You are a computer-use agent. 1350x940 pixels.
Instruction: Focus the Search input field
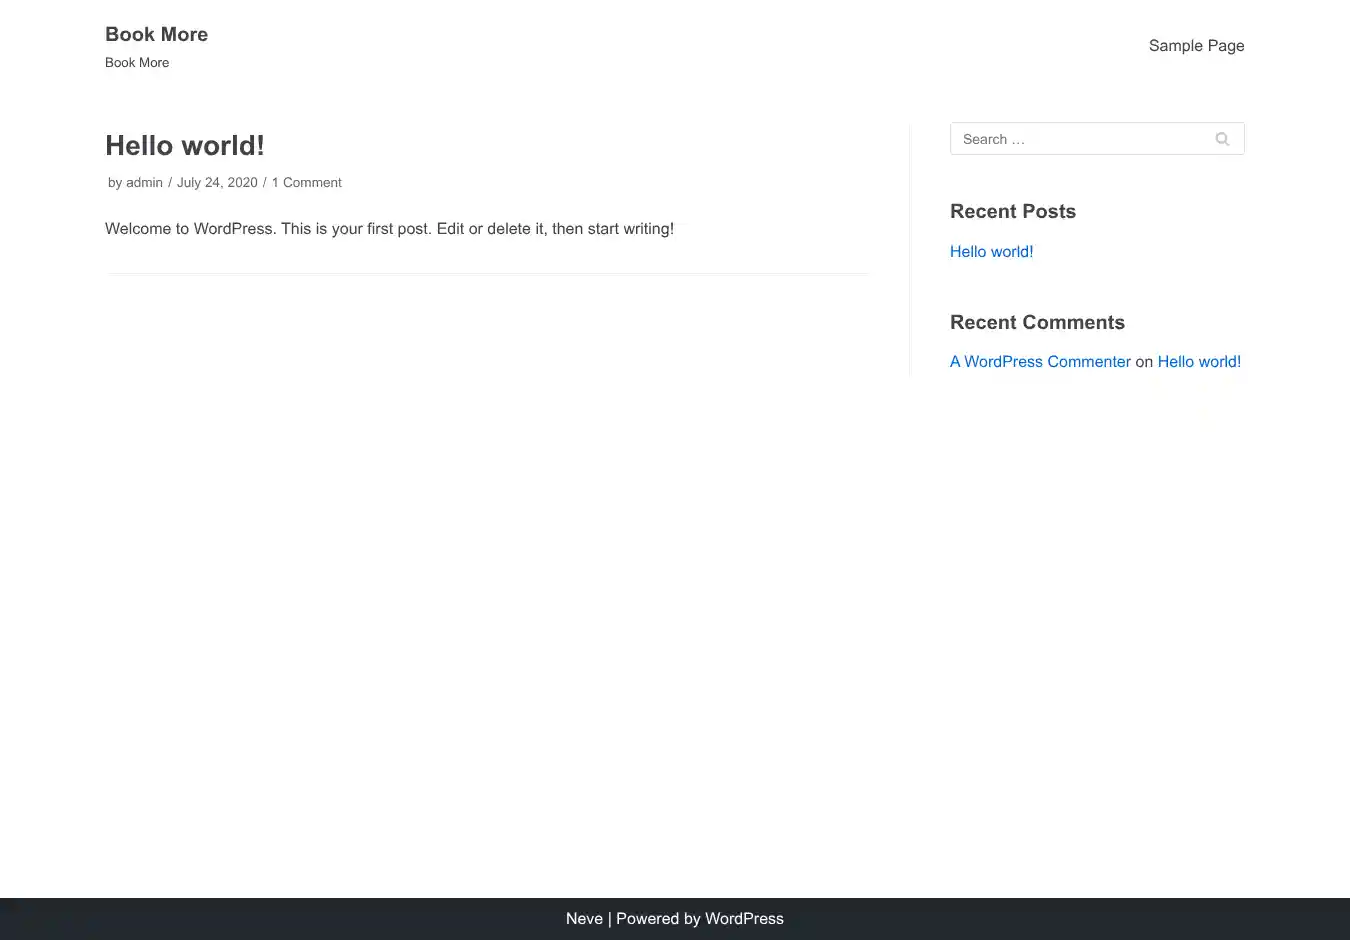tap(1080, 139)
